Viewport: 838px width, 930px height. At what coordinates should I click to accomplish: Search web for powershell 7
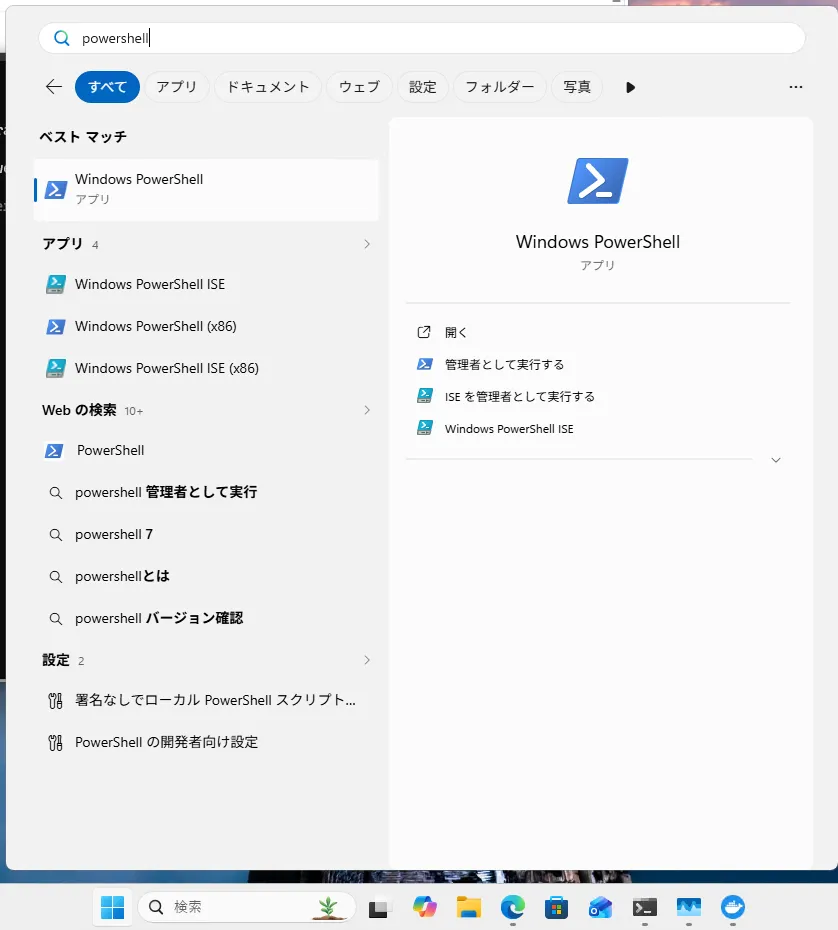(x=206, y=534)
